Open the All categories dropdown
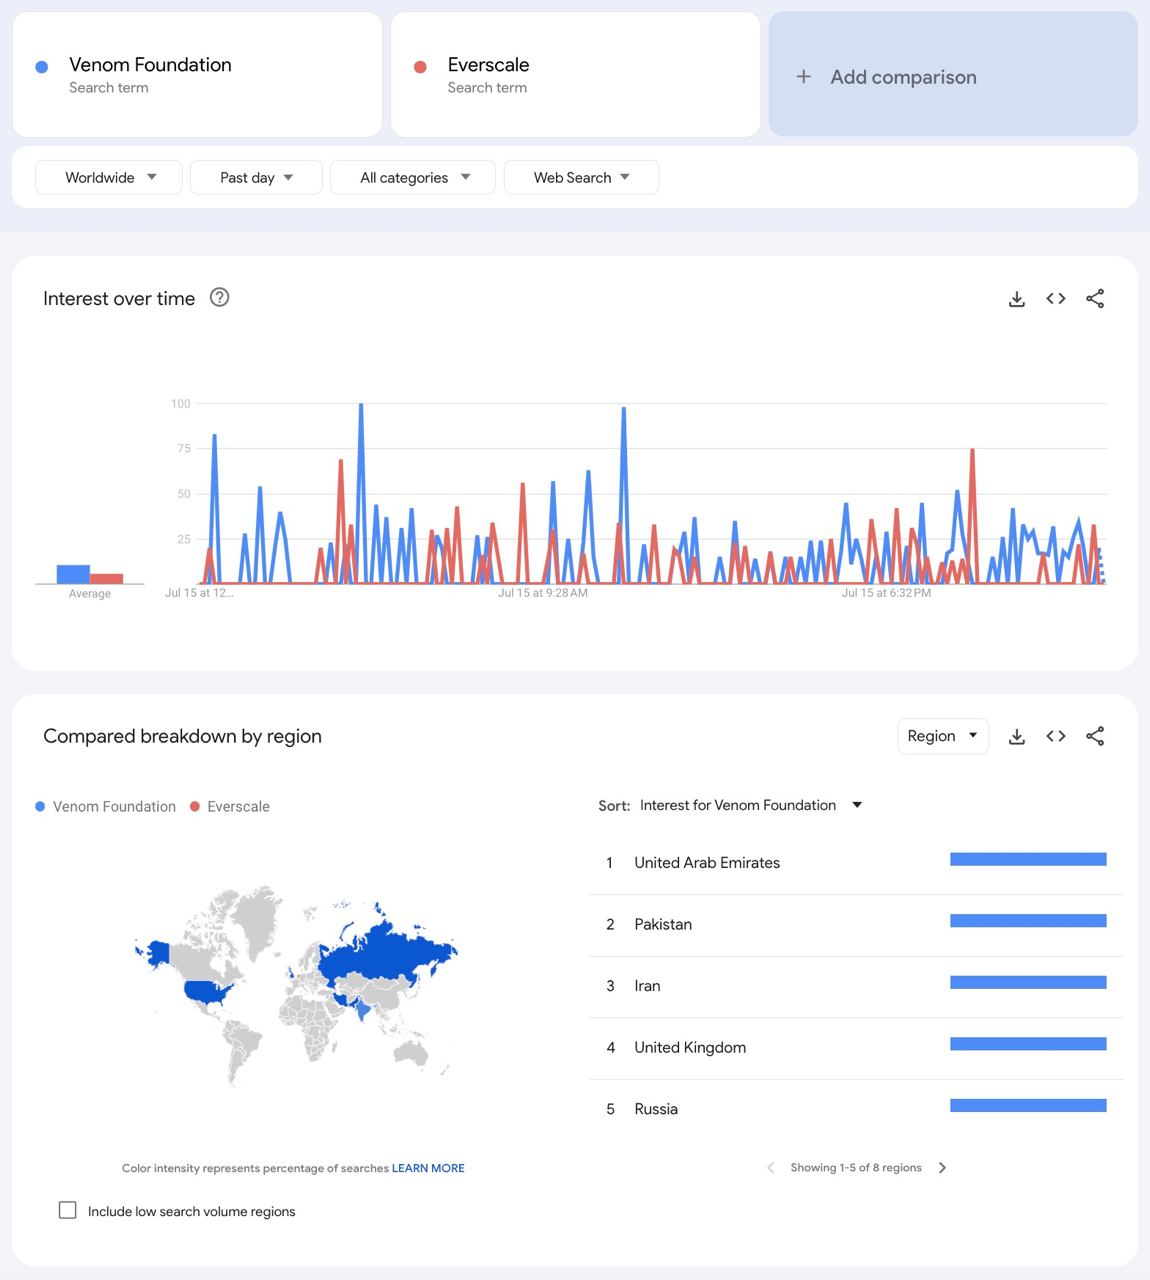1150x1280 pixels. click(414, 178)
